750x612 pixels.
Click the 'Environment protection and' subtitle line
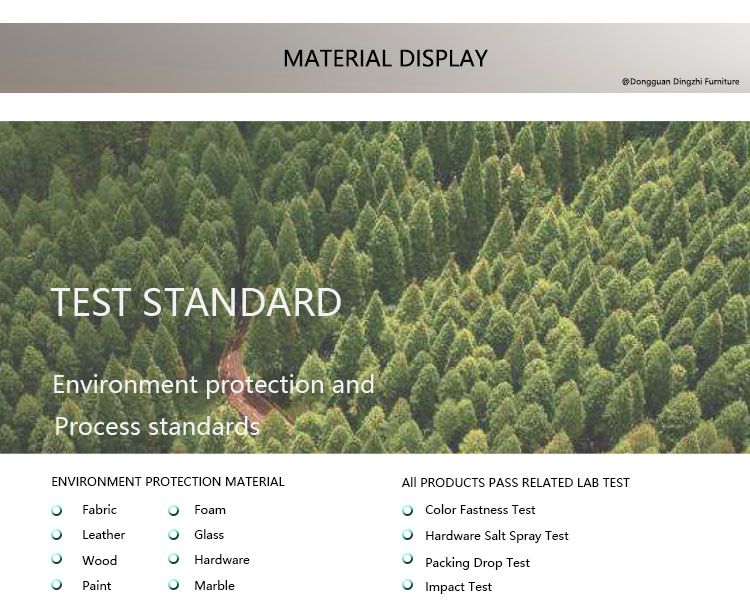coord(213,385)
